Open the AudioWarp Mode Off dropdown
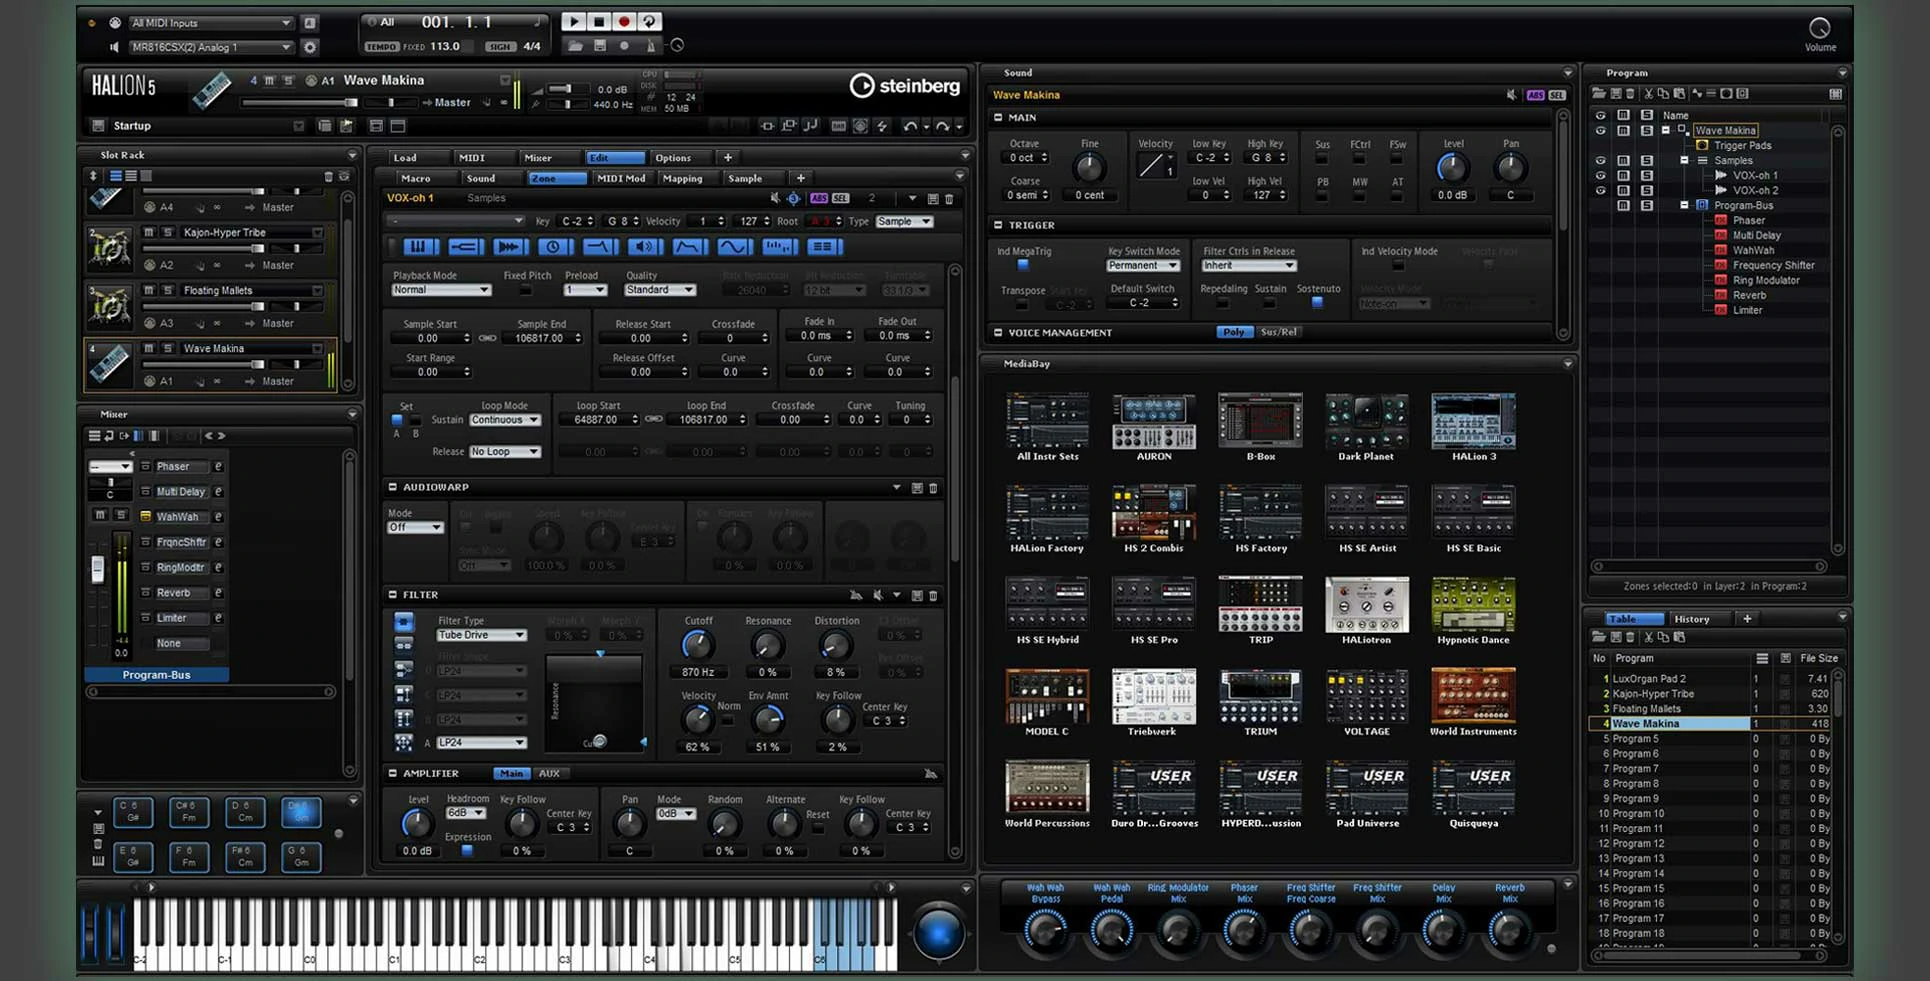 (415, 527)
